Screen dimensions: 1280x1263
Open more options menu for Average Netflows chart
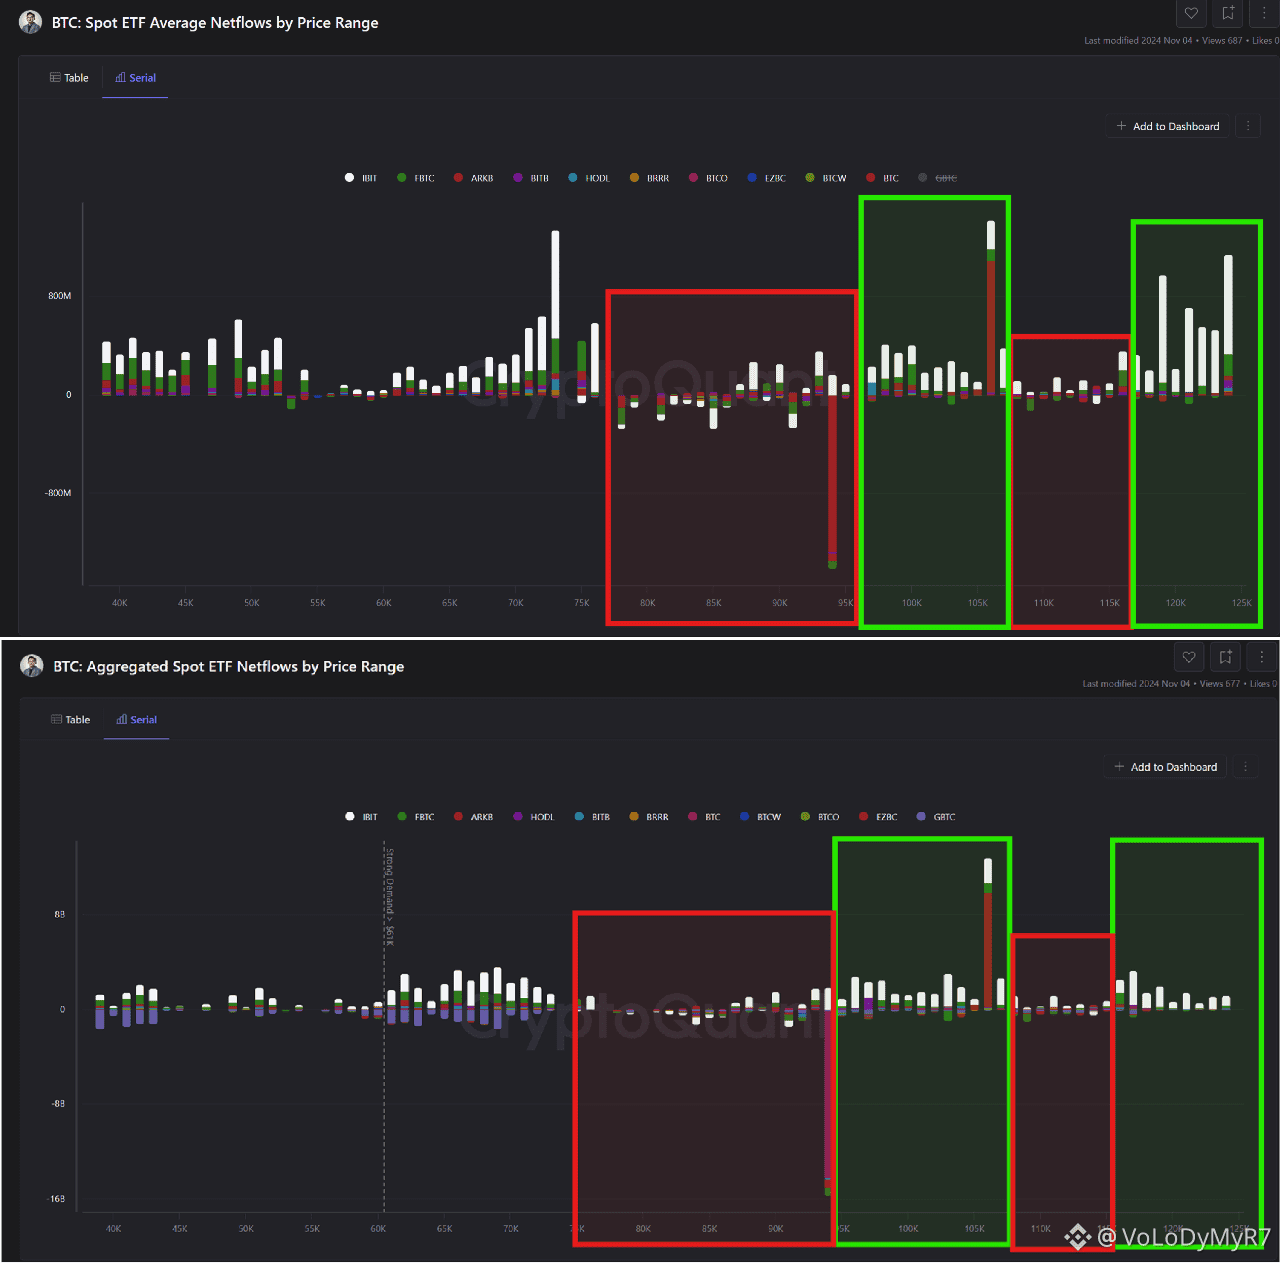pos(1264,13)
